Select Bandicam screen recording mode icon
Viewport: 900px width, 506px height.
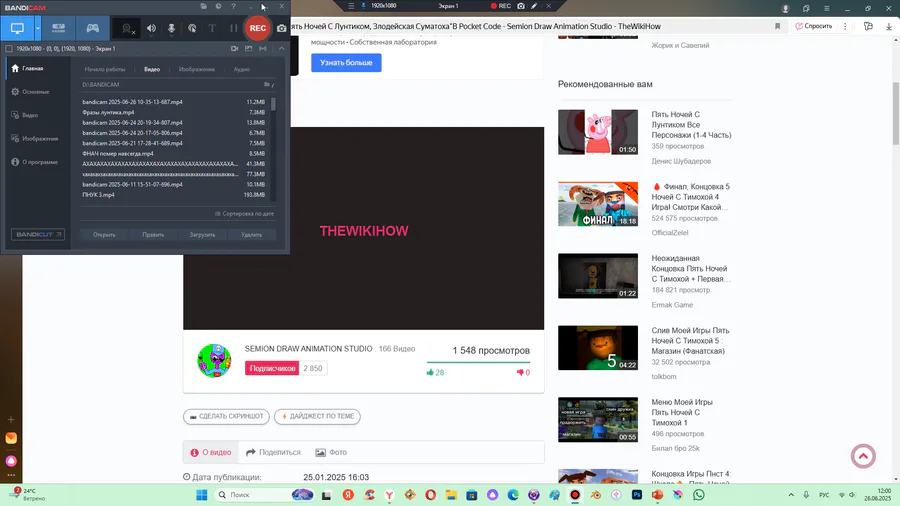17,28
